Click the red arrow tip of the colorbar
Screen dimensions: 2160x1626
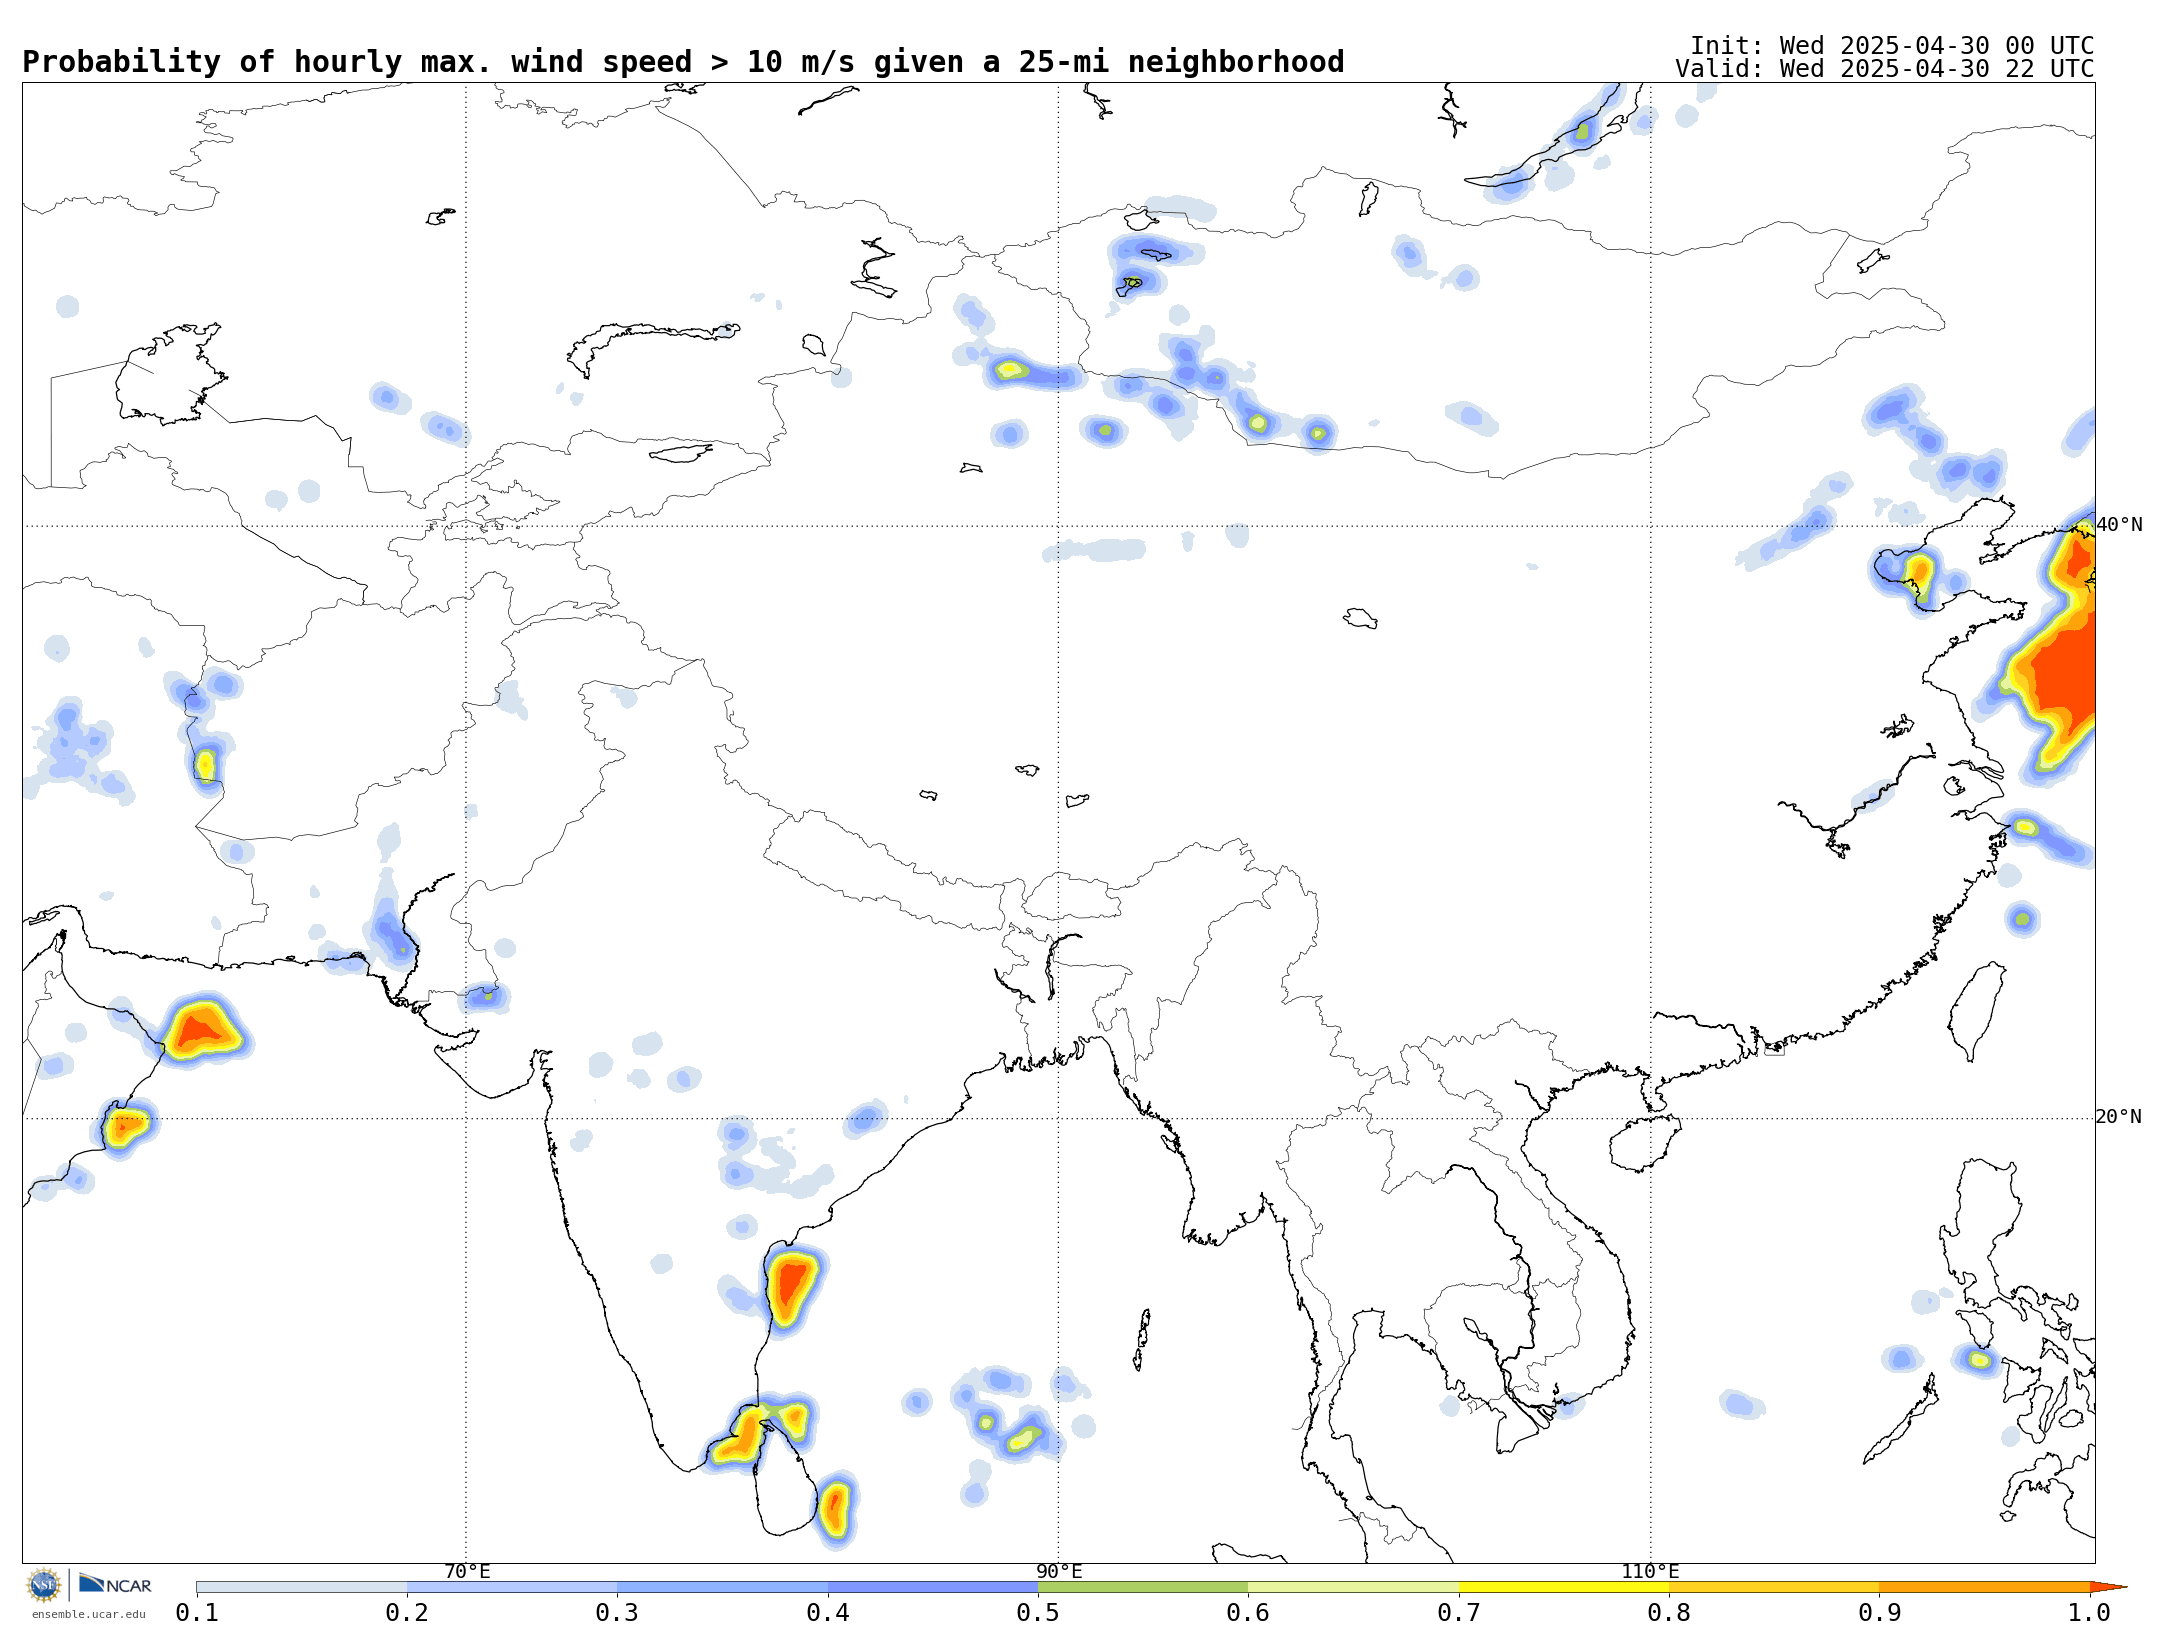pos(2108,1587)
